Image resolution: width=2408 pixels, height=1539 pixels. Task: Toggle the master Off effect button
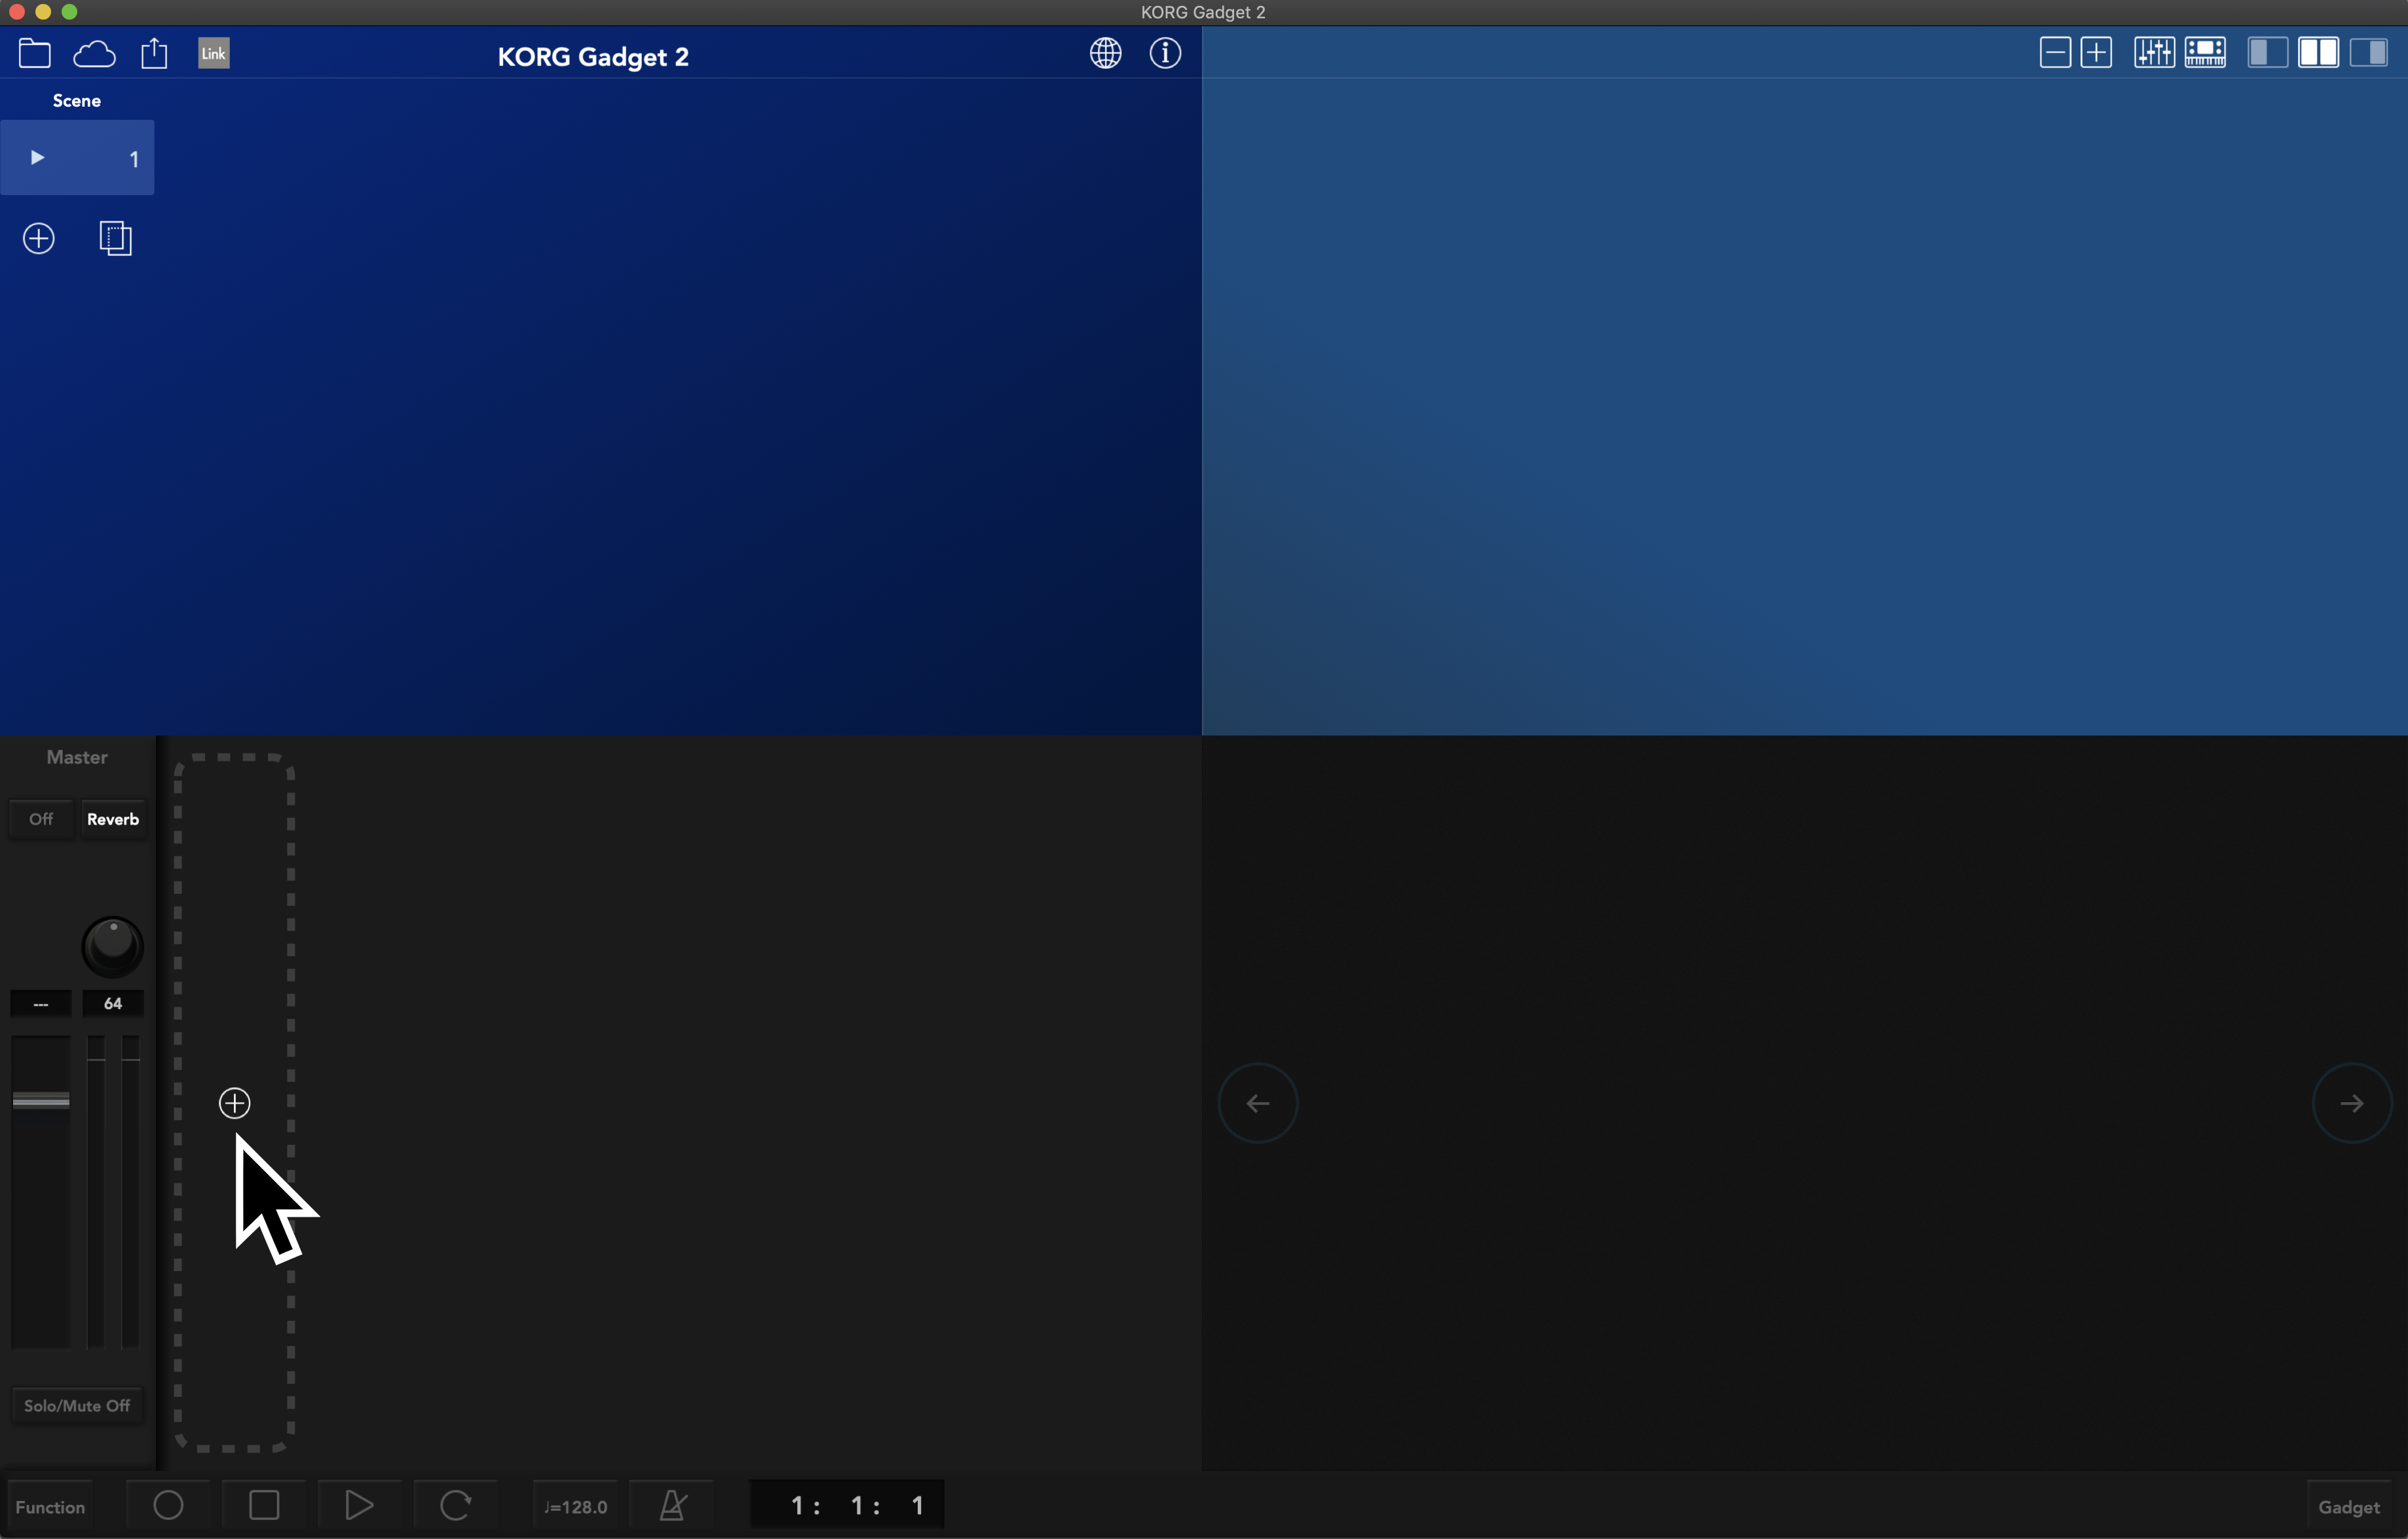coord(41,819)
